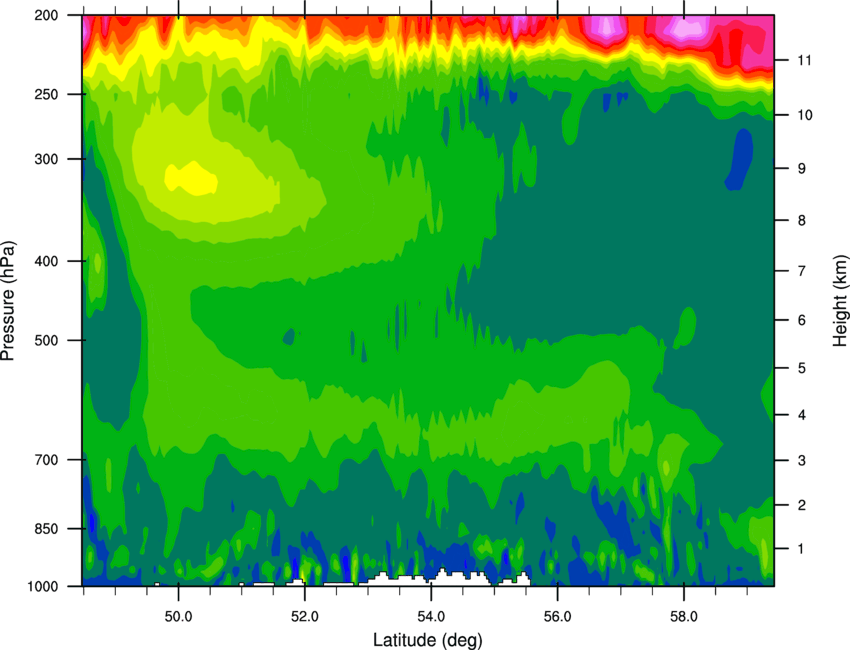Click the 400 pressure axis label

46,261
